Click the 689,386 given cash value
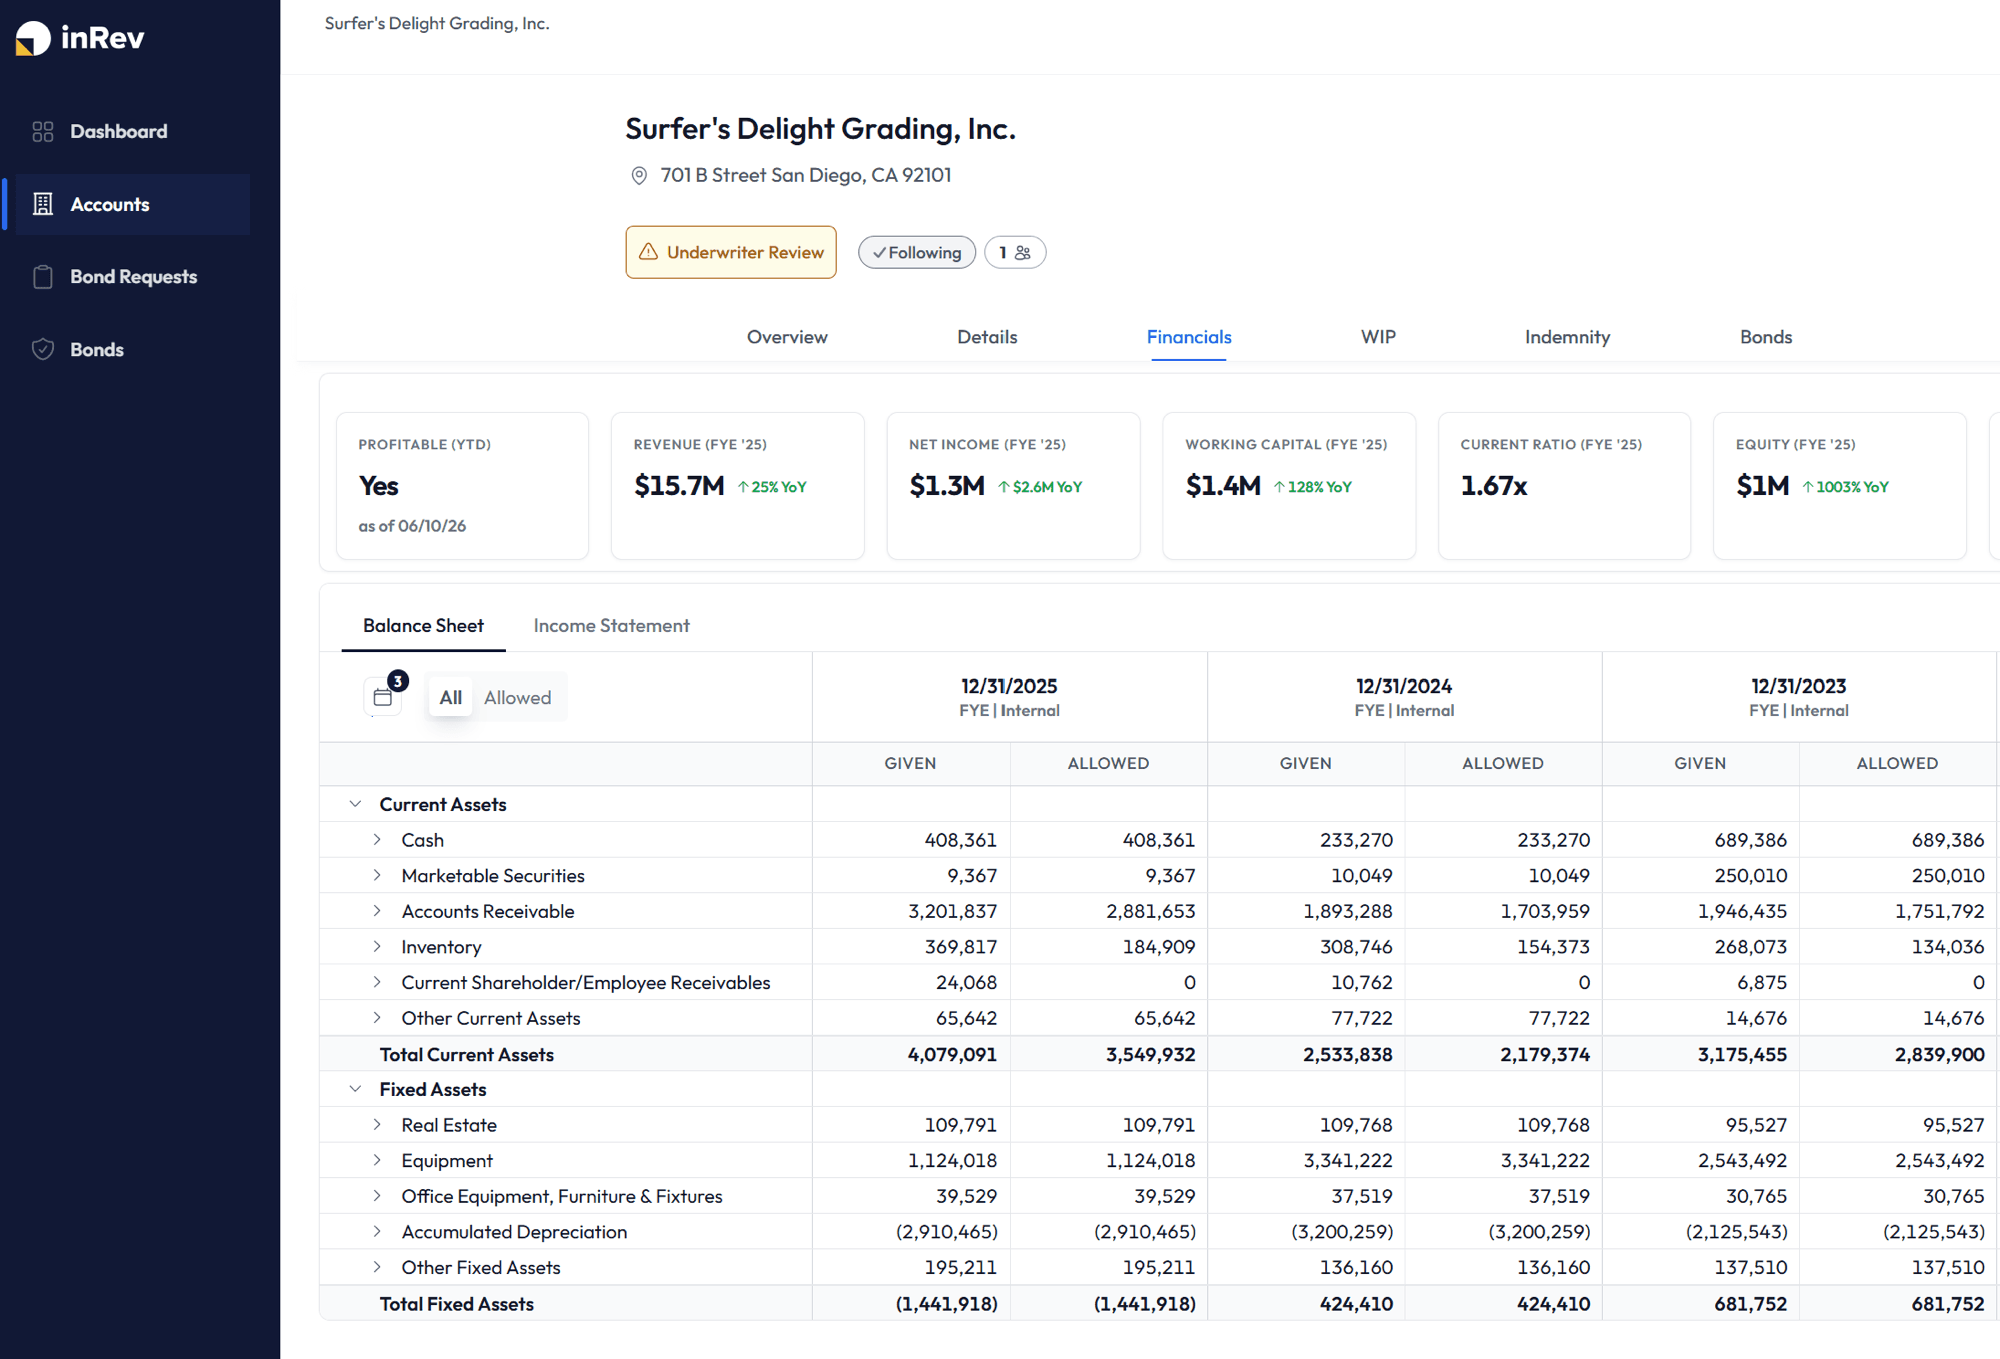The height and width of the screenshot is (1359, 2000). 1750,840
